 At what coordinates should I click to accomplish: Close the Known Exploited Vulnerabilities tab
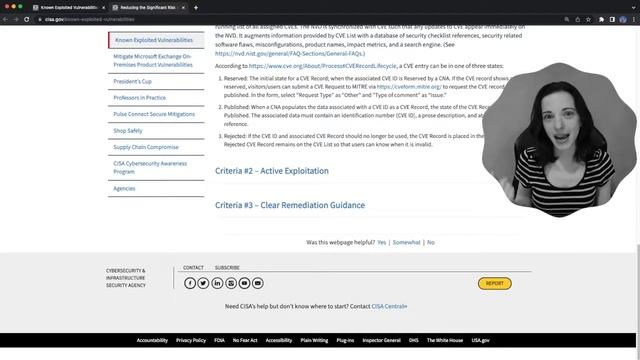tap(103, 7)
